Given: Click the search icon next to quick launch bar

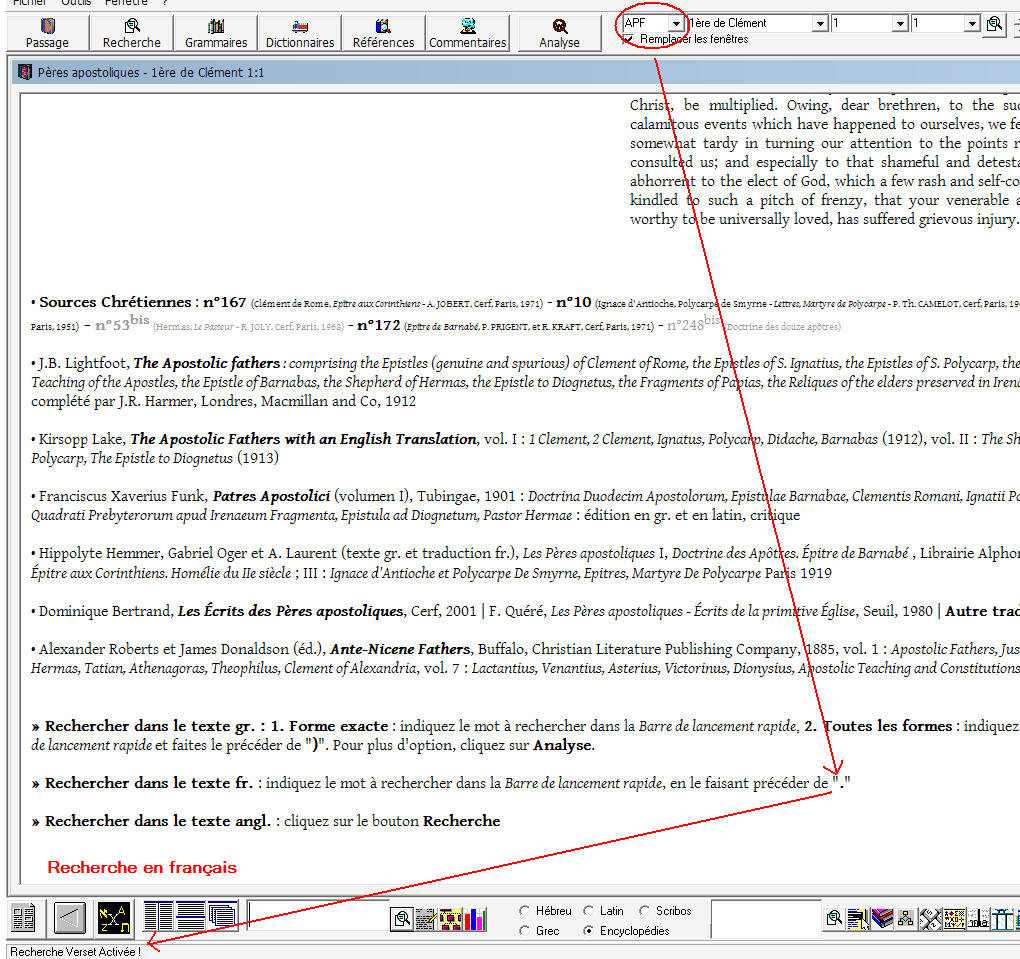Looking at the screenshot, I should tap(402, 919).
